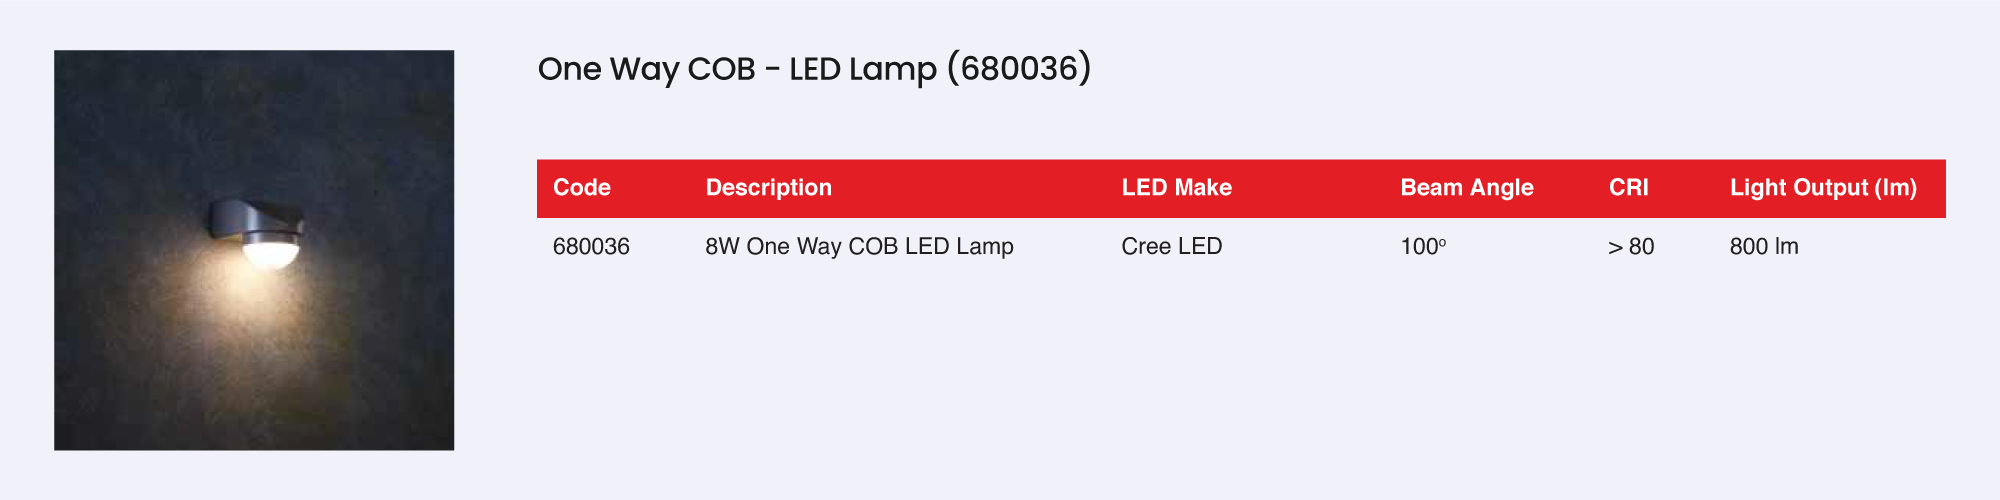The width and height of the screenshot is (2000, 500).
Task: Sort by the Code column header
Action: pyautogui.click(x=582, y=188)
